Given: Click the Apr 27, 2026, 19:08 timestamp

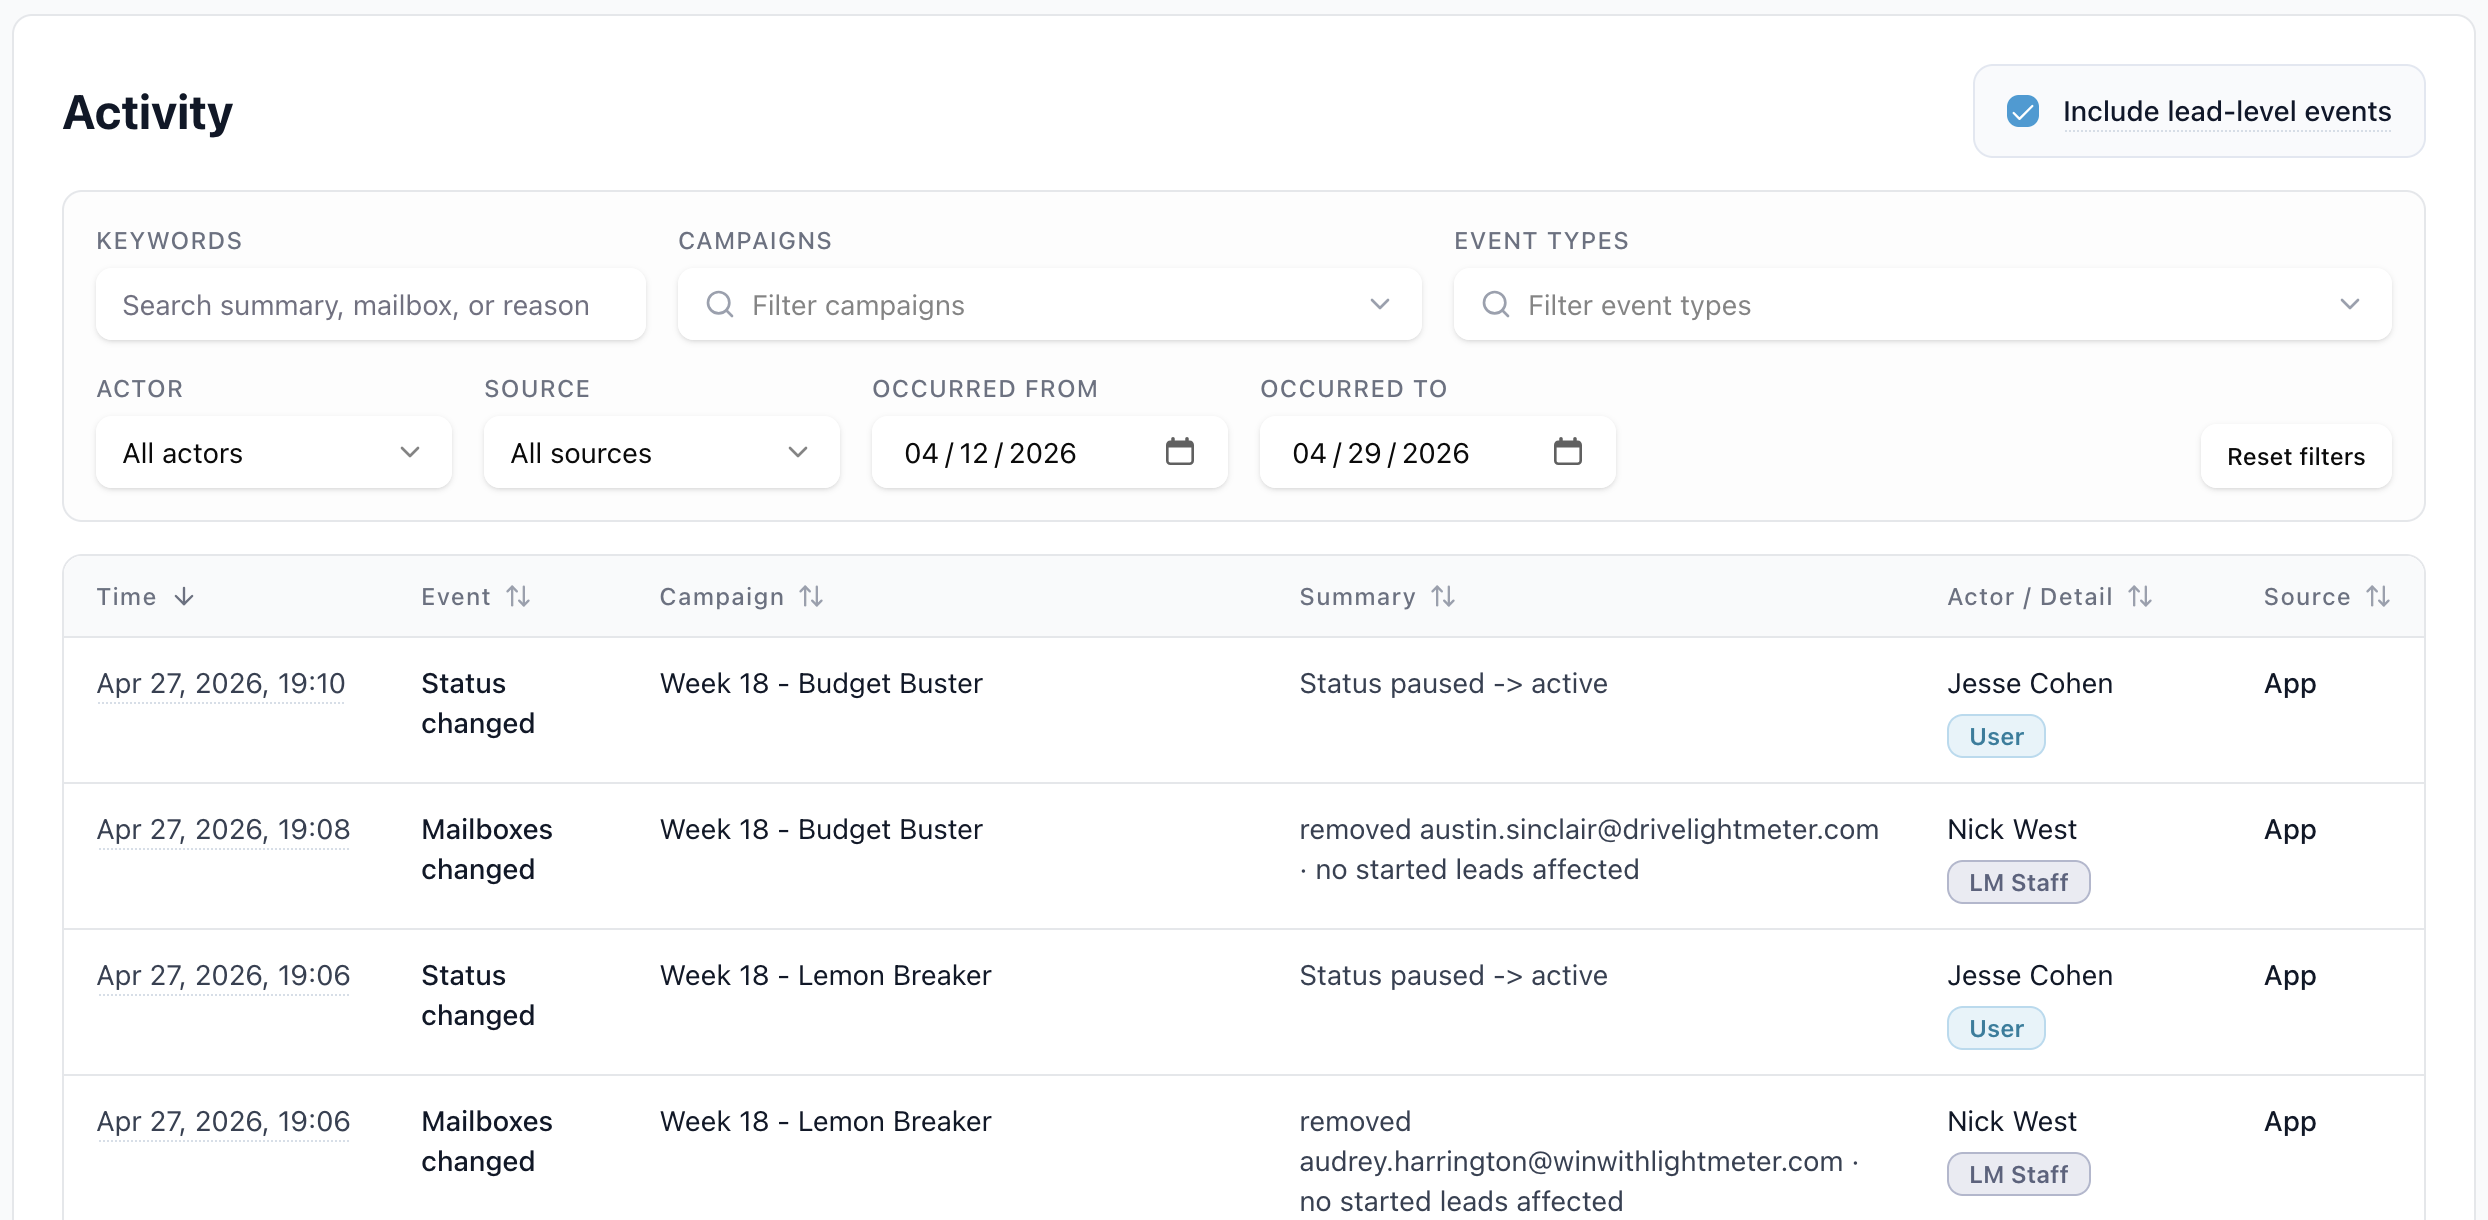Looking at the screenshot, I should coord(223,830).
